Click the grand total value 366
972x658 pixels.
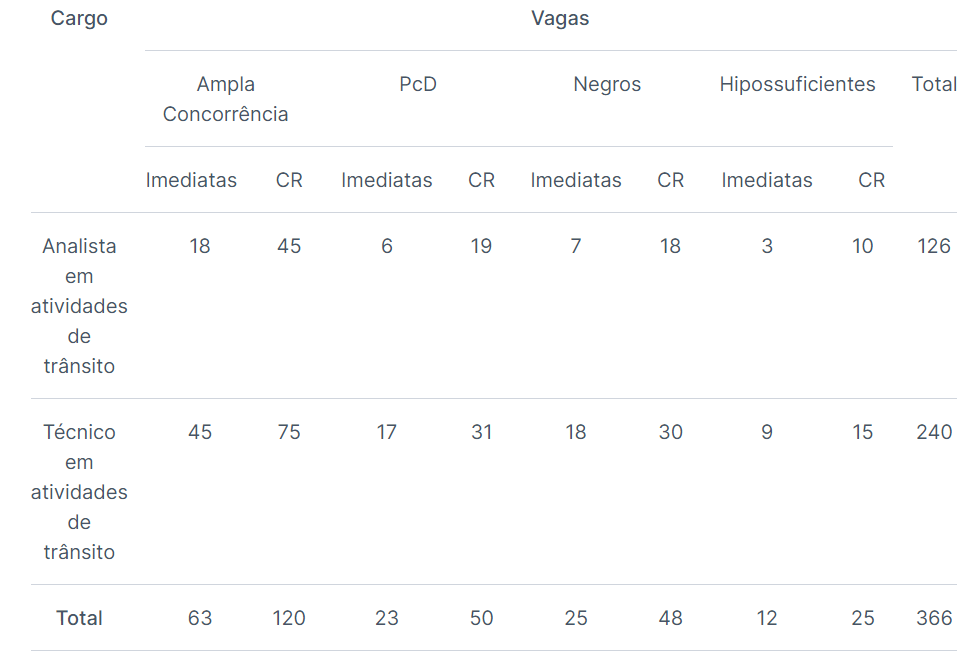pos(934,618)
